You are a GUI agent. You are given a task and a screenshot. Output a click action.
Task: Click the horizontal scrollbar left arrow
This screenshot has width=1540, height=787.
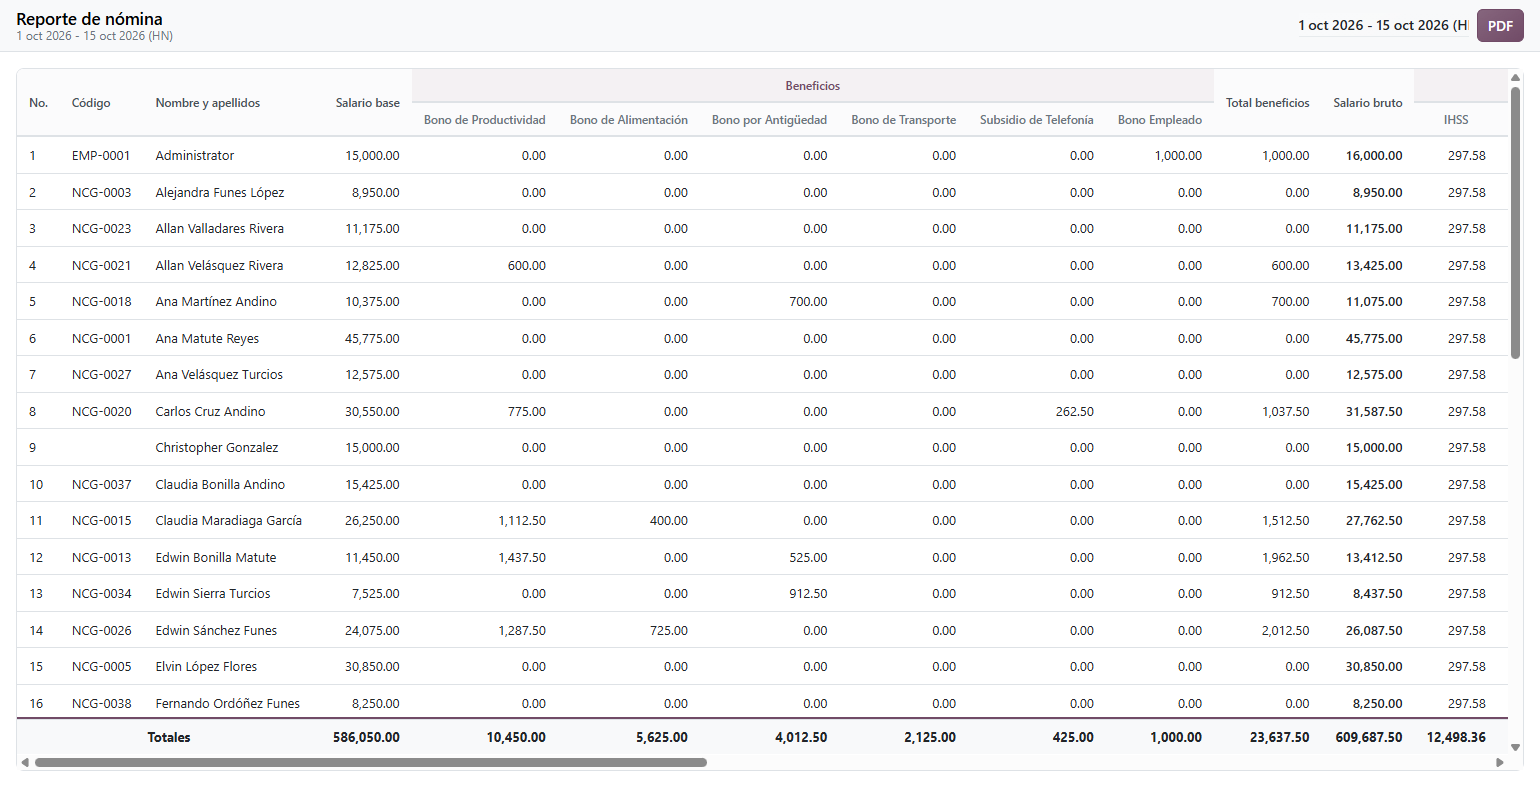25,762
